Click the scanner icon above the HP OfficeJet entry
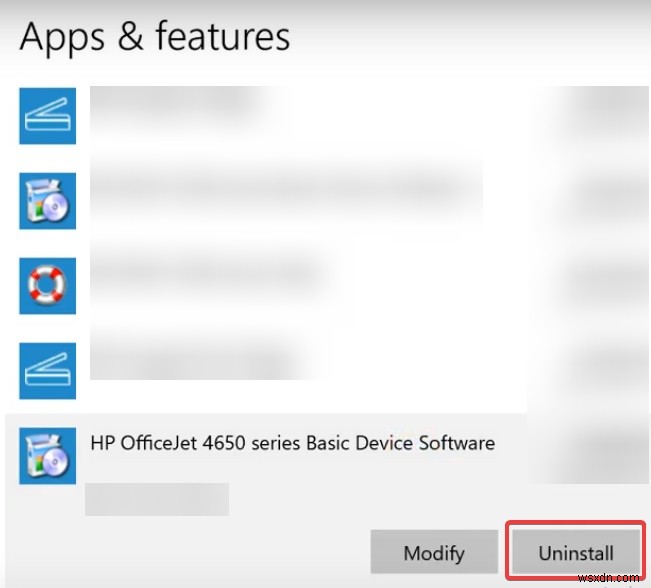 (x=47, y=371)
